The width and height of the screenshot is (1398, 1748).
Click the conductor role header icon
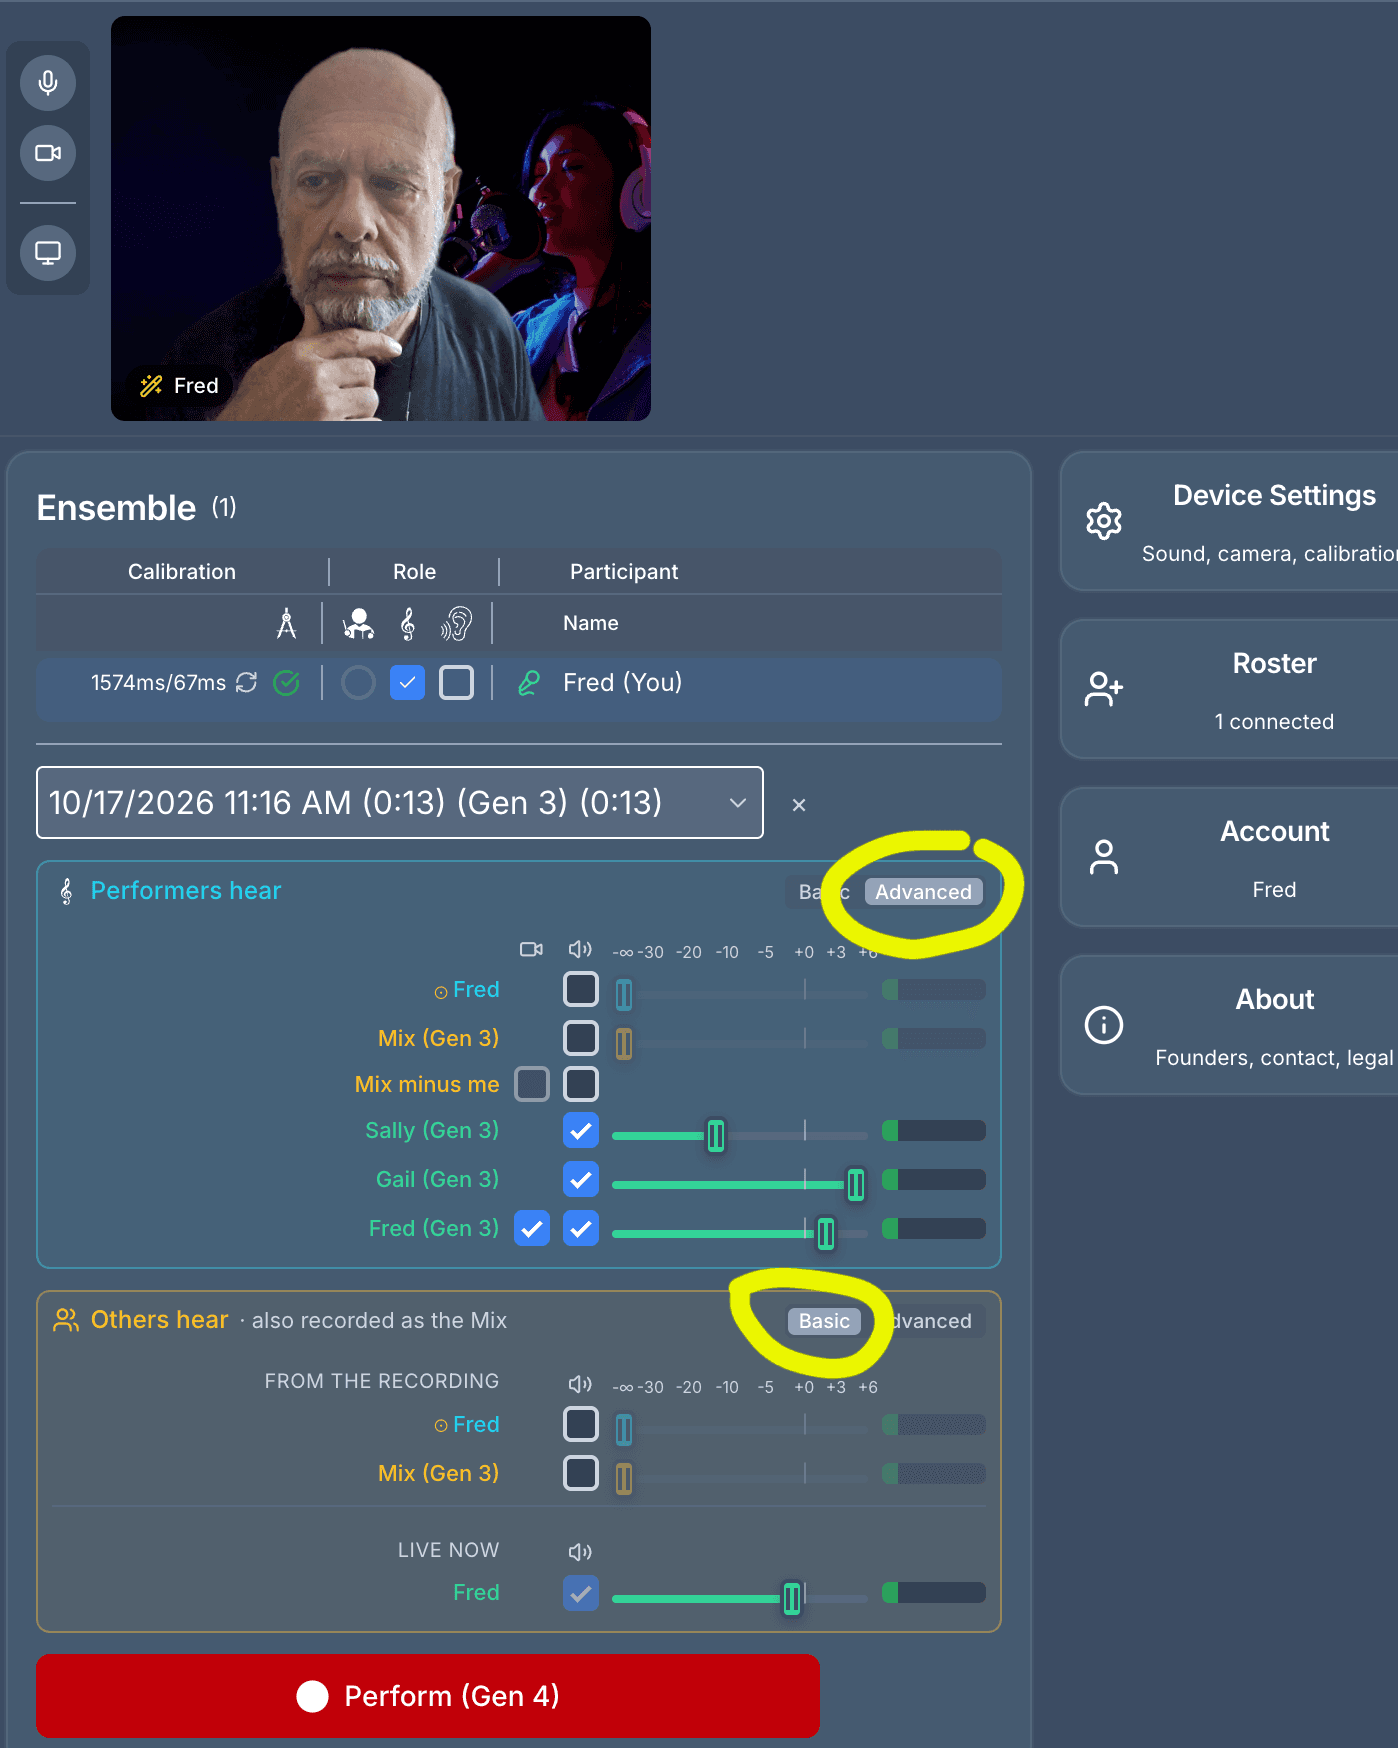358,624
